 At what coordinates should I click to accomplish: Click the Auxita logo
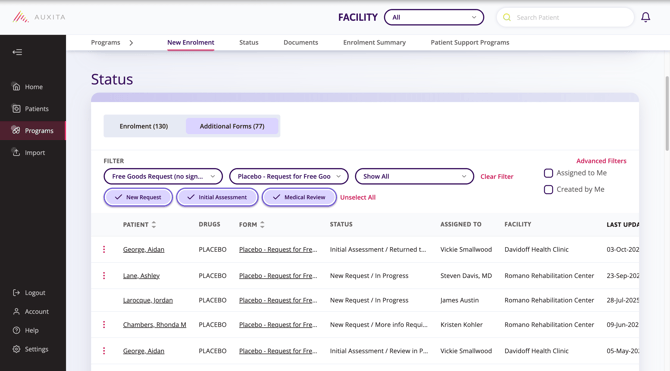click(x=39, y=17)
